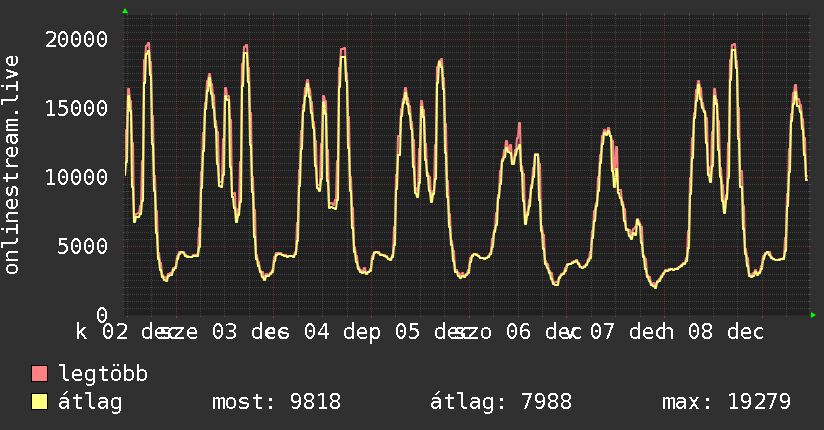Click the '06 dec' x-axis label
824x430 pixels.
tap(543, 332)
